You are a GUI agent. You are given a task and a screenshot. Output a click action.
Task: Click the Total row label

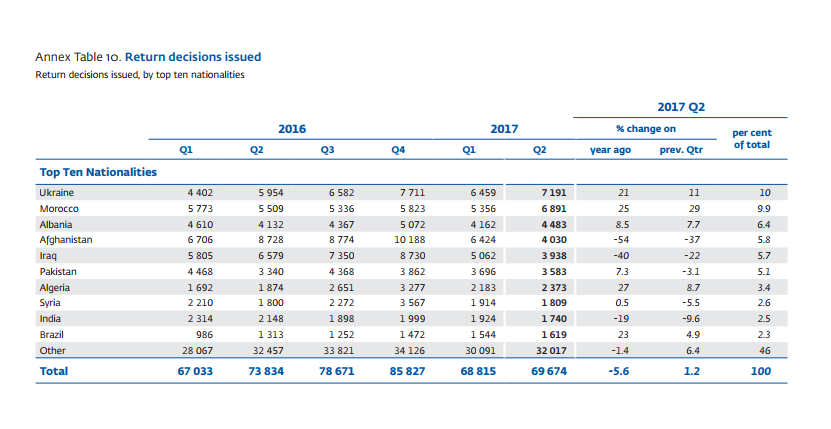click(53, 370)
